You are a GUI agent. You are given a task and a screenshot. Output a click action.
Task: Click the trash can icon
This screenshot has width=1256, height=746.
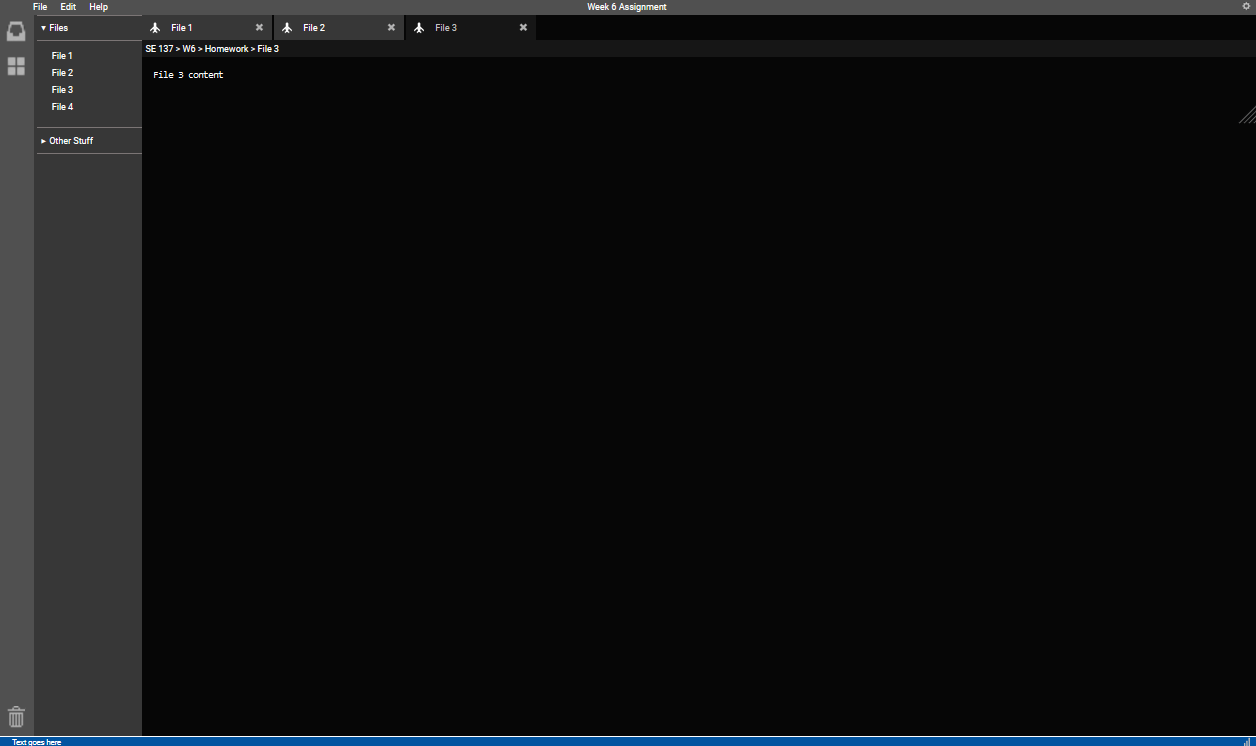pyautogui.click(x=16, y=716)
